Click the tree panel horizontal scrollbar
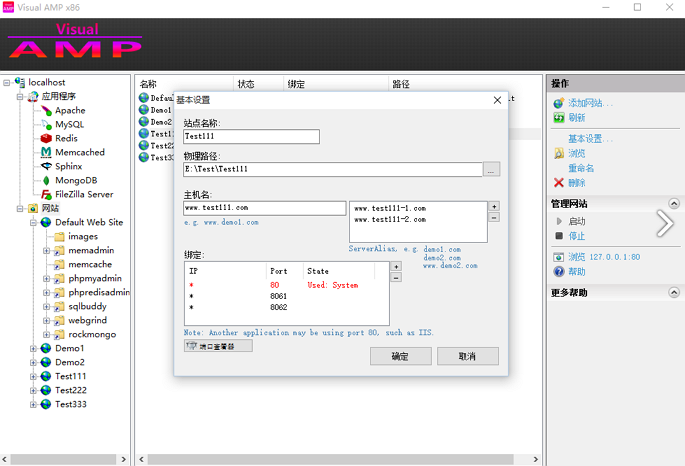The width and height of the screenshot is (685, 466). (63, 459)
